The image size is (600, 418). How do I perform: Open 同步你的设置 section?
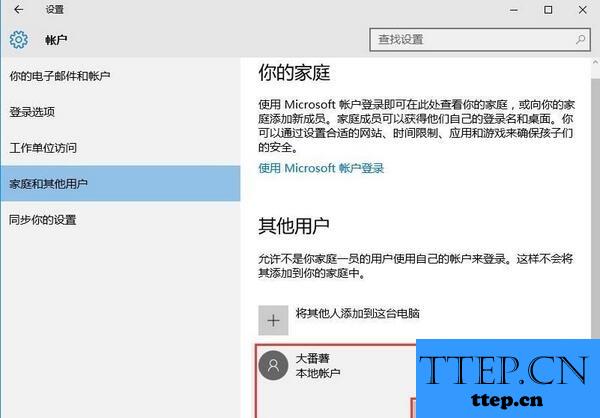(x=120, y=220)
